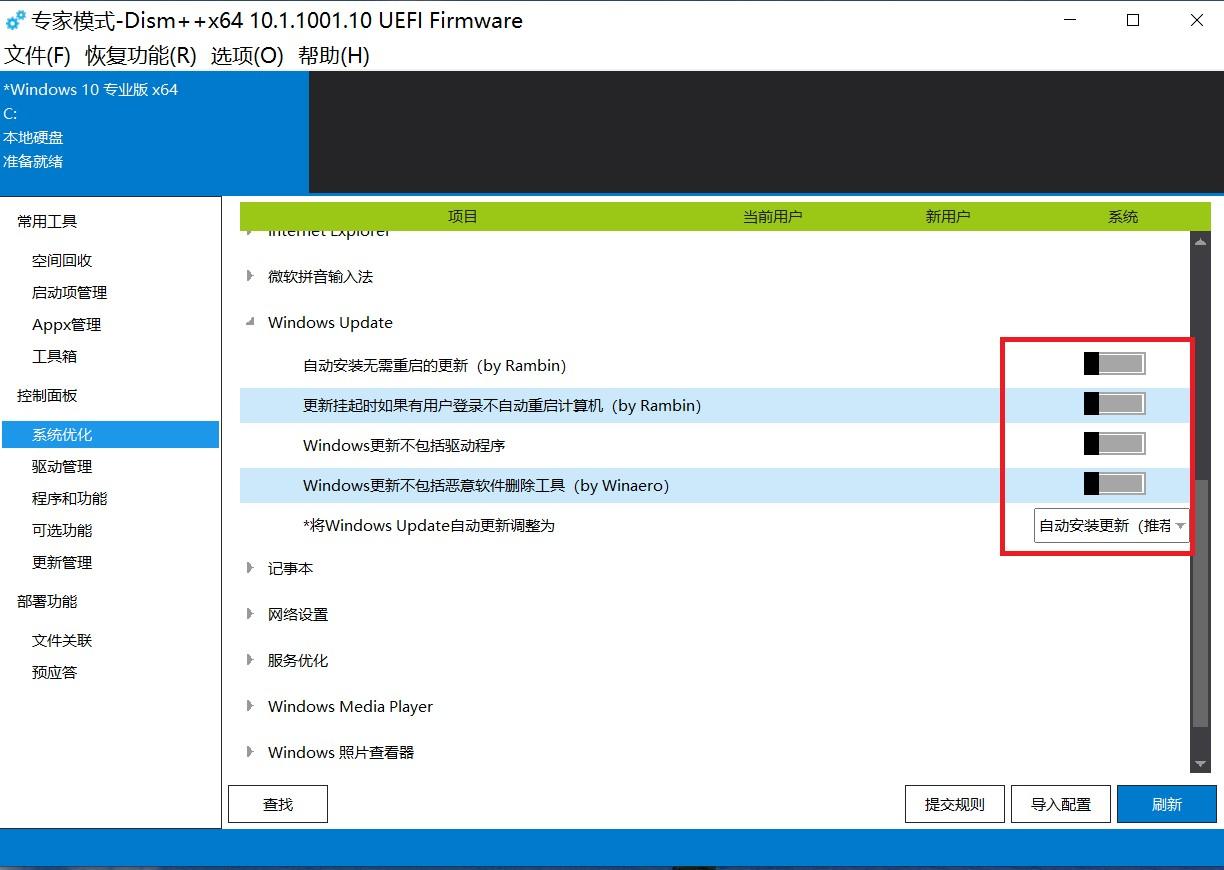
Task: Expand the Windows Media Player group
Action: click(250, 706)
